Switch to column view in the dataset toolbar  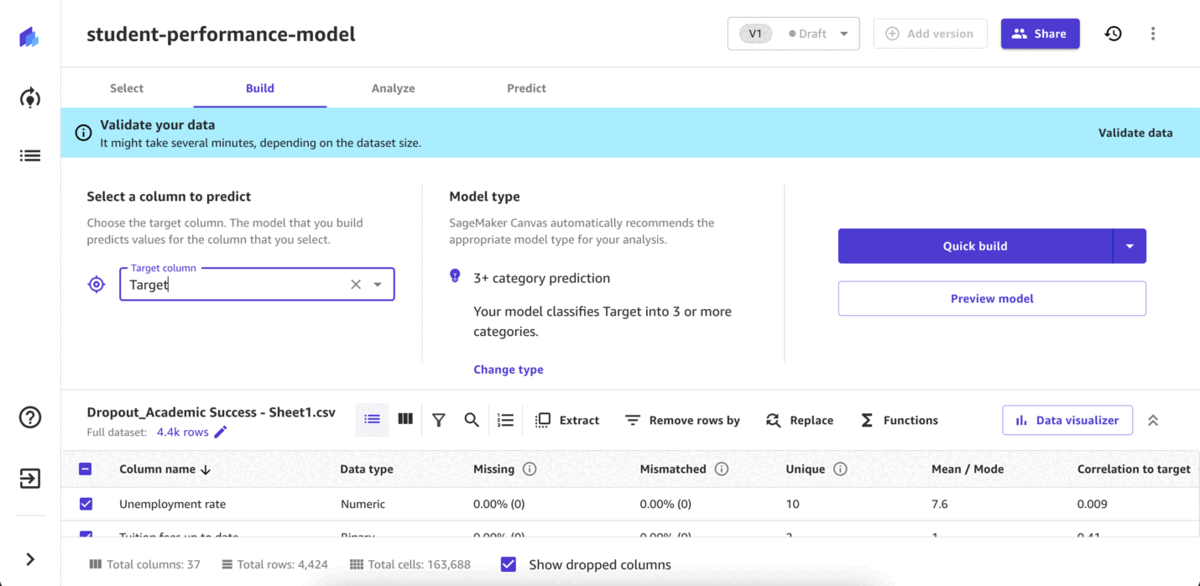(x=405, y=419)
